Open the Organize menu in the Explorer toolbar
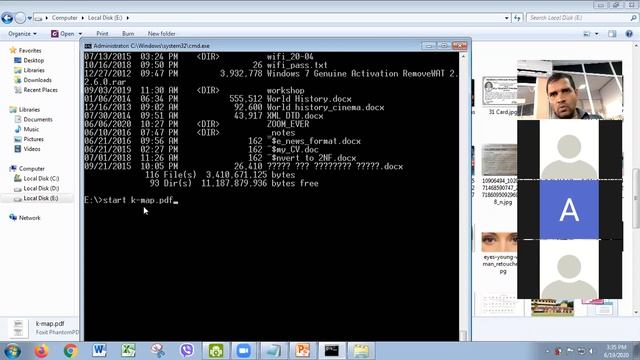The width and height of the screenshot is (640, 360). click(22, 33)
